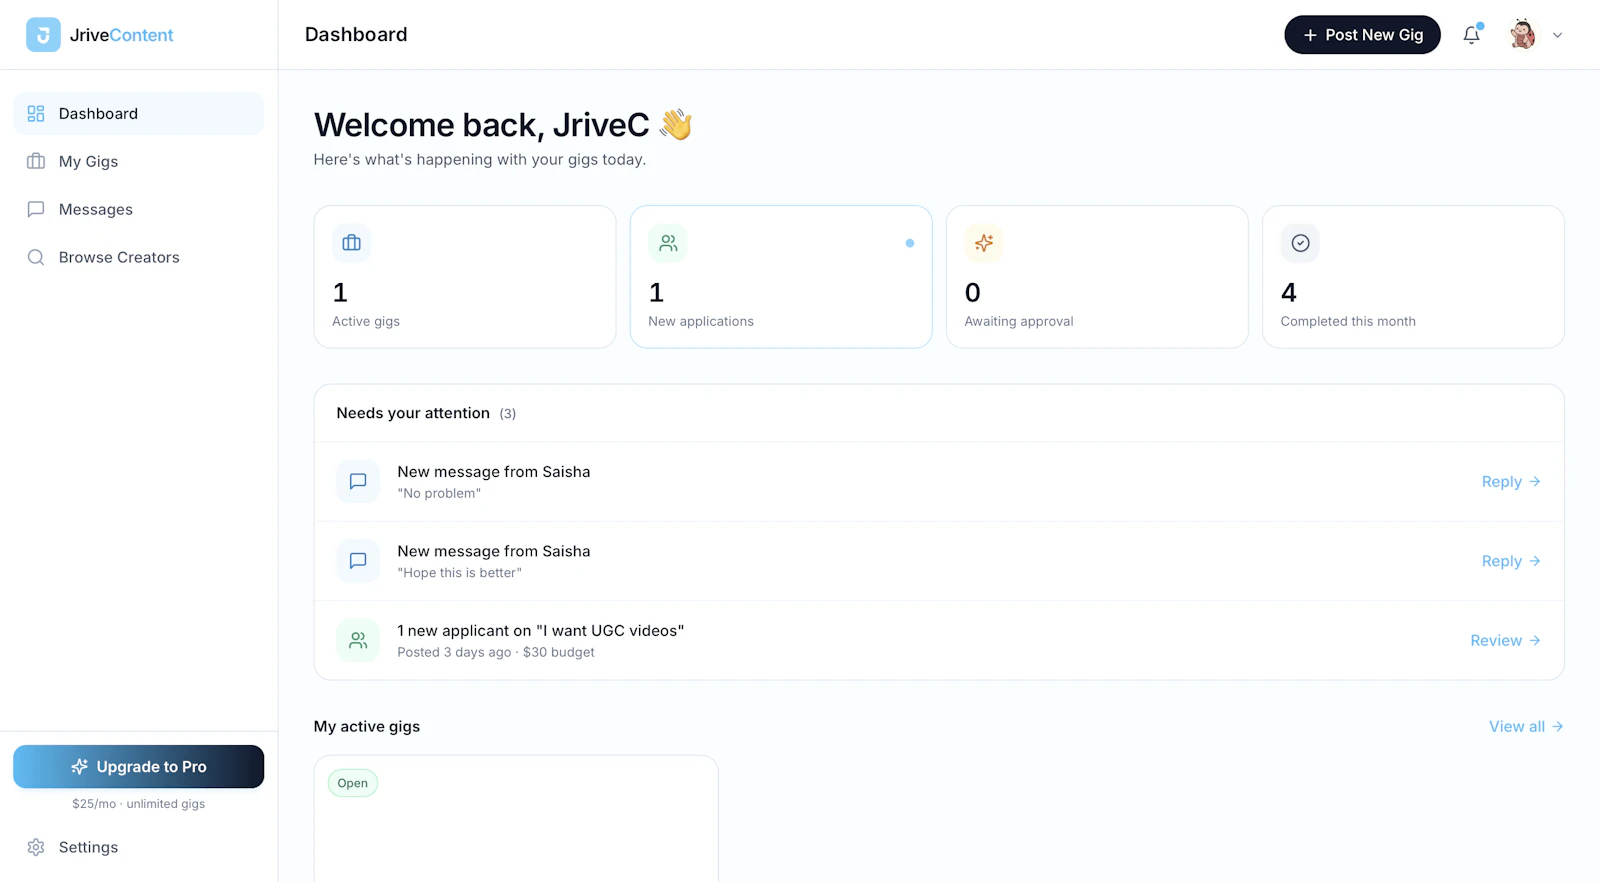This screenshot has height=882, width=1600.
Task: Click the JriveContent brand name
Action: pyautogui.click(x=121, y=35)
